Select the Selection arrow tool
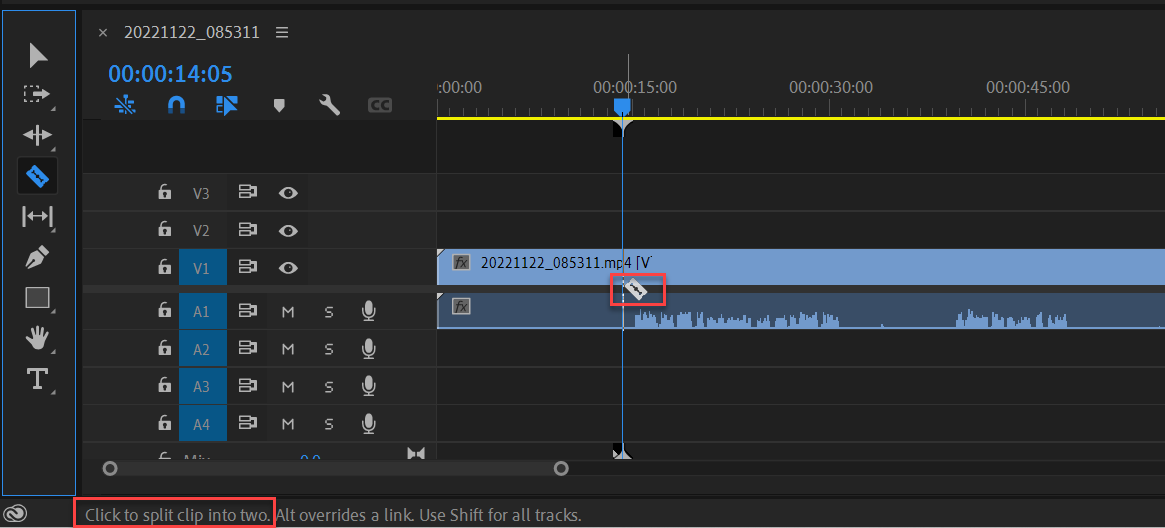This screenshot has height=528, width=1165. (38, 56)
